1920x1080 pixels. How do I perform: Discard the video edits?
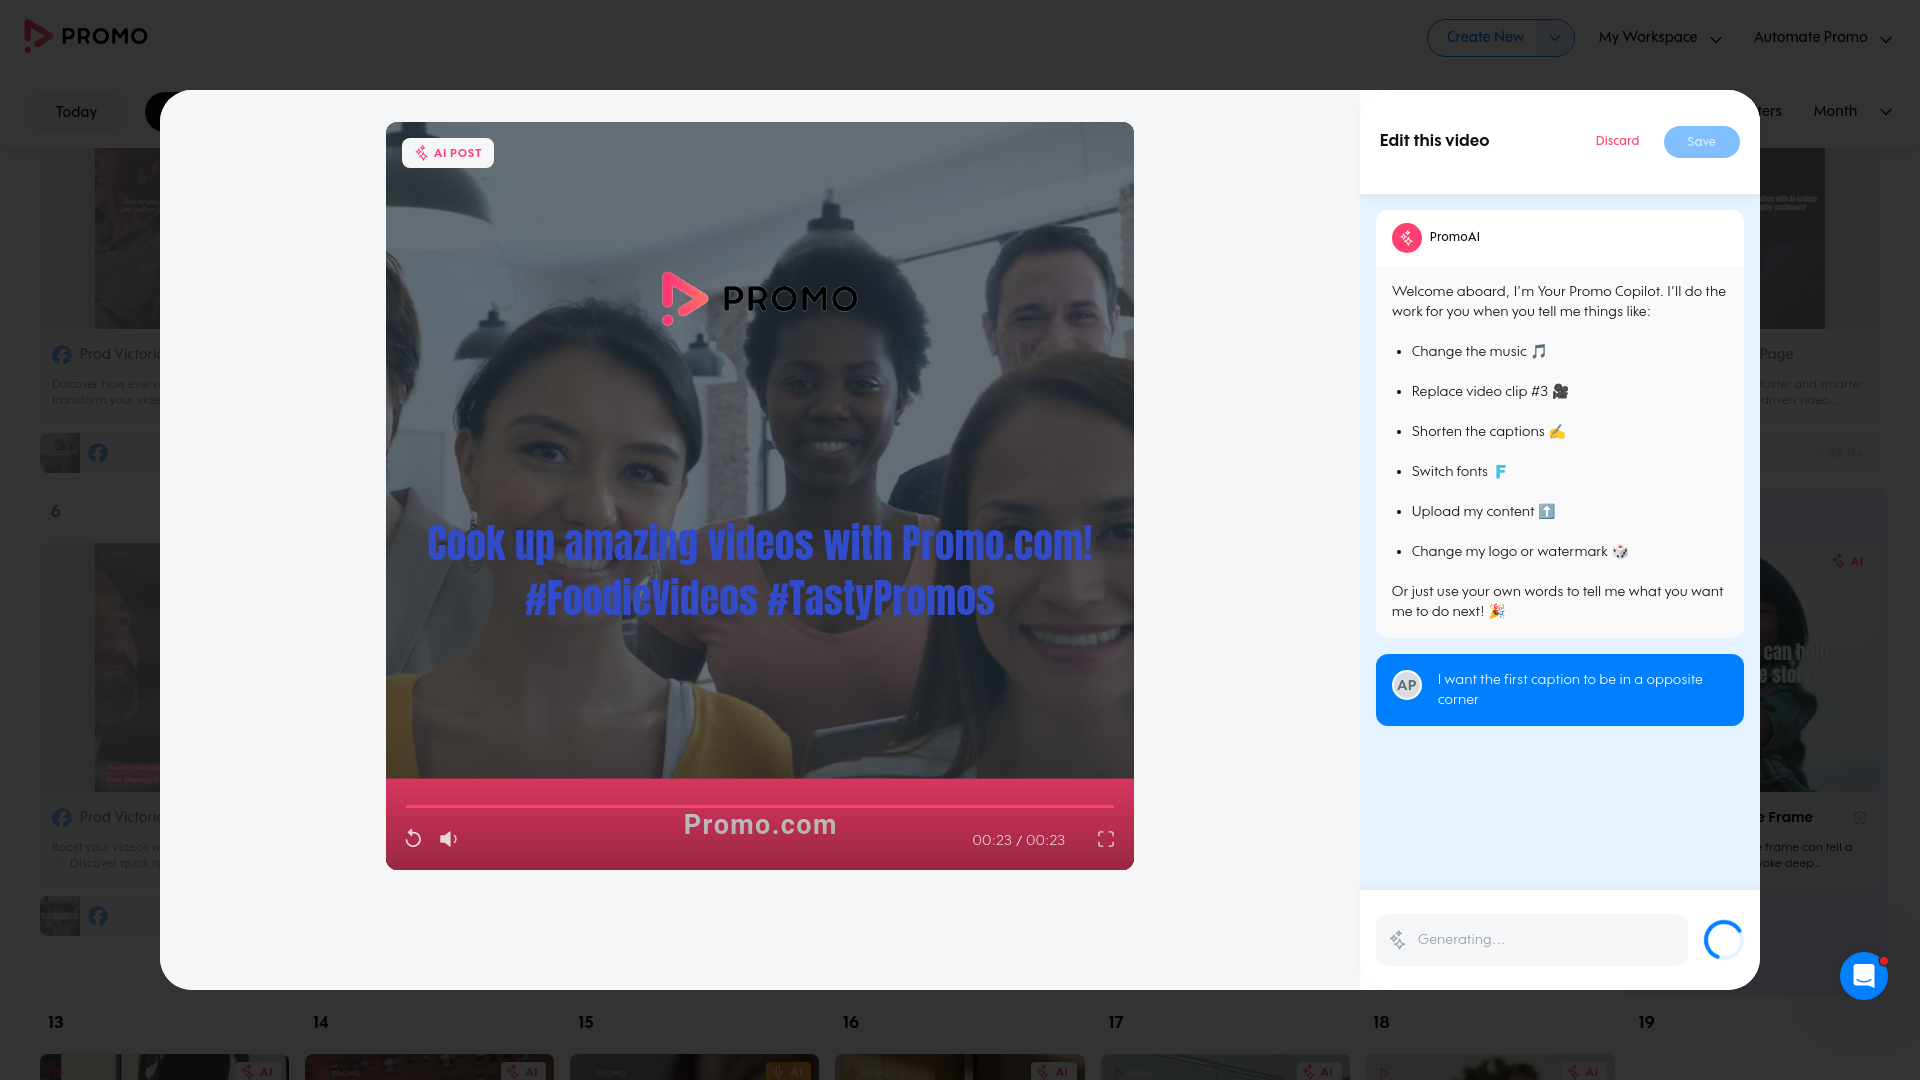tap(1617, 141)
